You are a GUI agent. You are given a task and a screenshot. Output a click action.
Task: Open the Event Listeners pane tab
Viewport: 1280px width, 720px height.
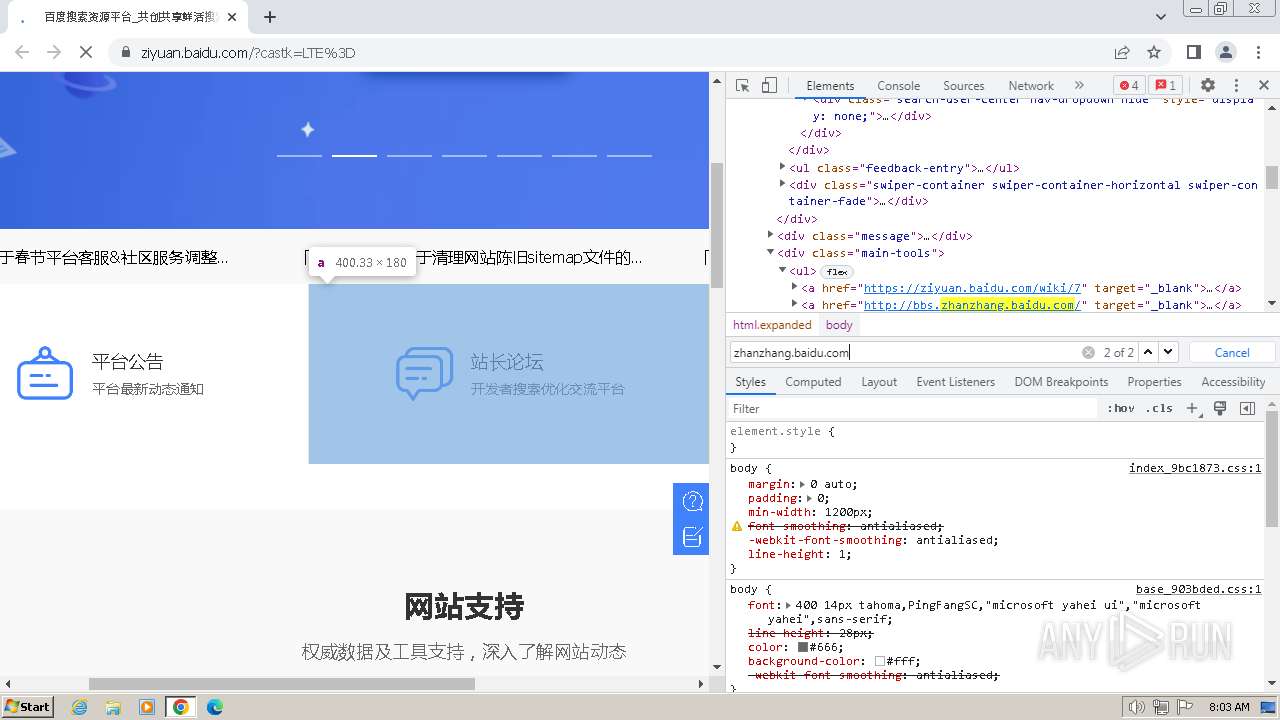[955, 382]
